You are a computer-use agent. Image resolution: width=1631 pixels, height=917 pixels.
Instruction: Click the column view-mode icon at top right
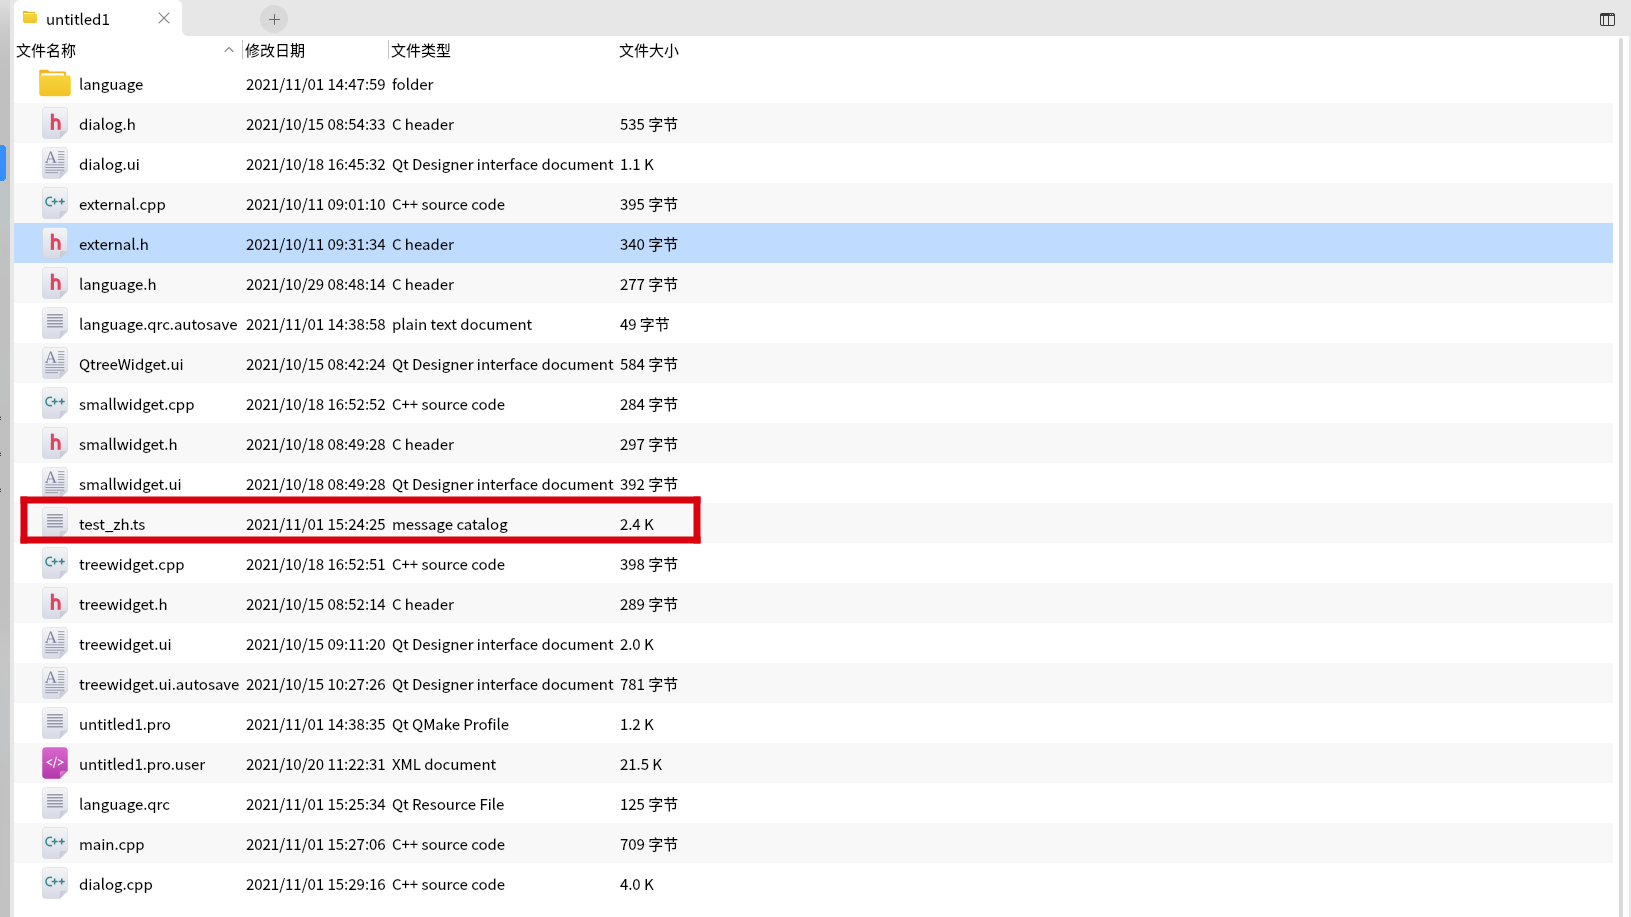tap(1607, 18)
